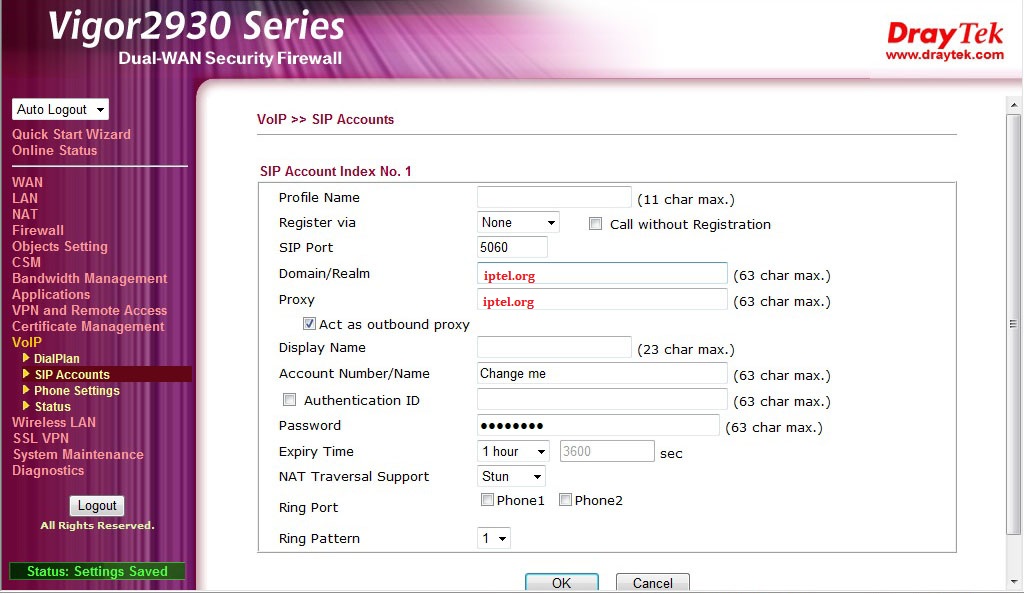The height and width of the screenshot is (594, 1024).
Task: Open the Register via dropdown
Action: tap(519, 223)
